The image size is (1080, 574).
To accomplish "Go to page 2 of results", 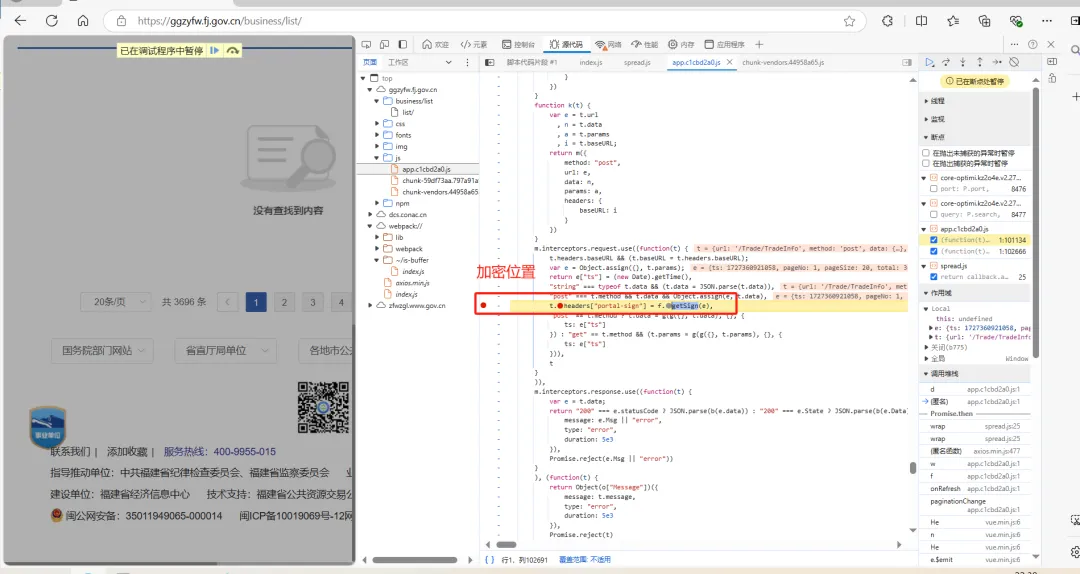I will click(284, 302).
